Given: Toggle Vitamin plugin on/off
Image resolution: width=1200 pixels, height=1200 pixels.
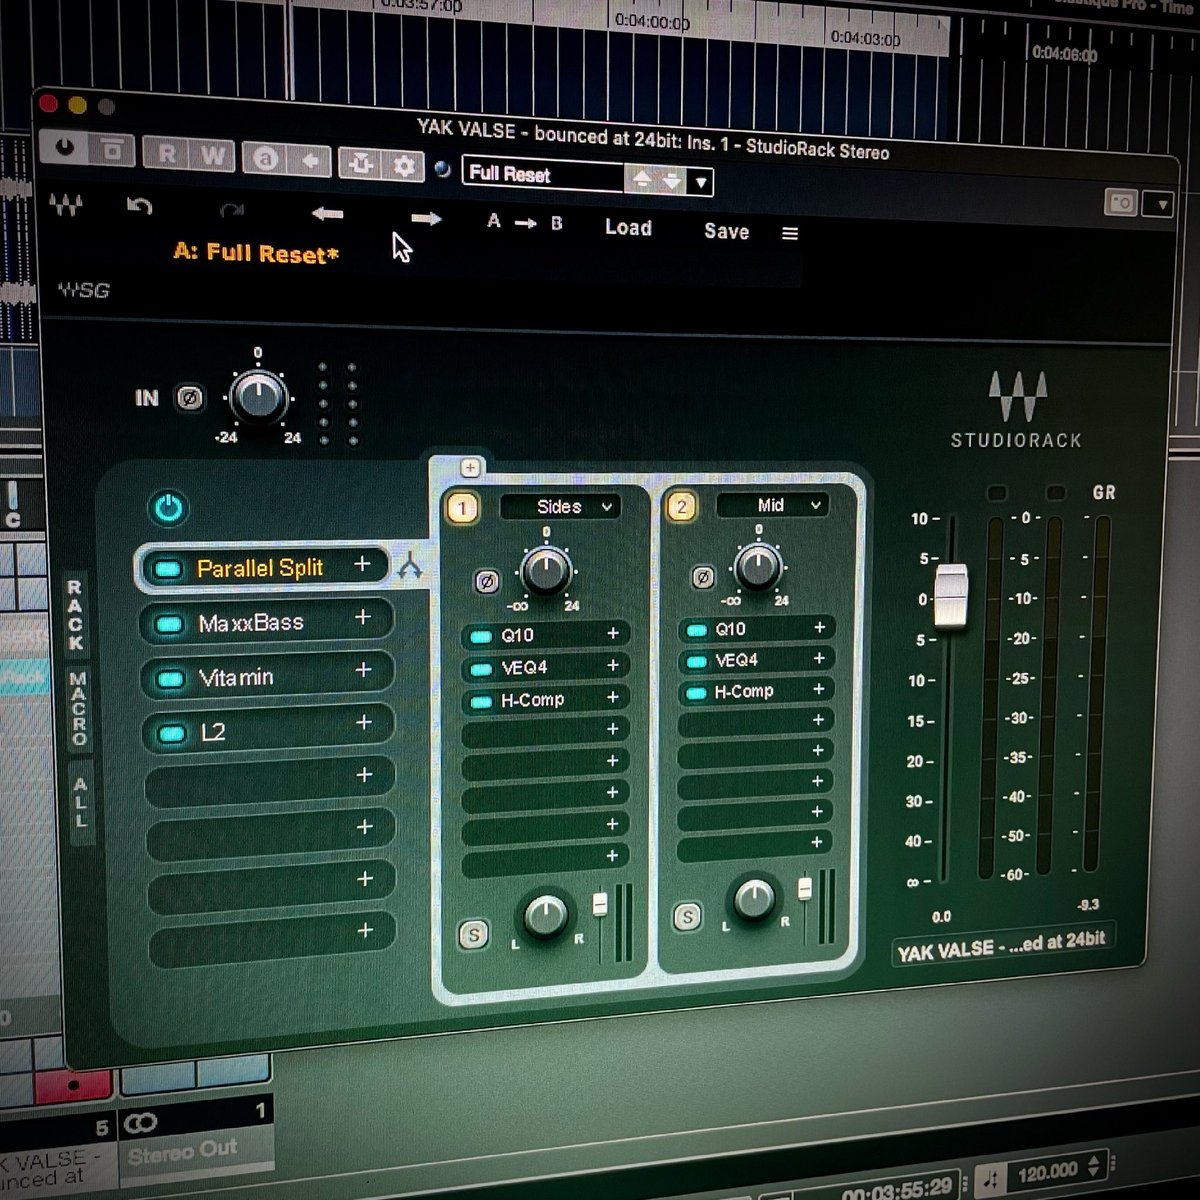Looking at the screenshot, I should point(171,679).
